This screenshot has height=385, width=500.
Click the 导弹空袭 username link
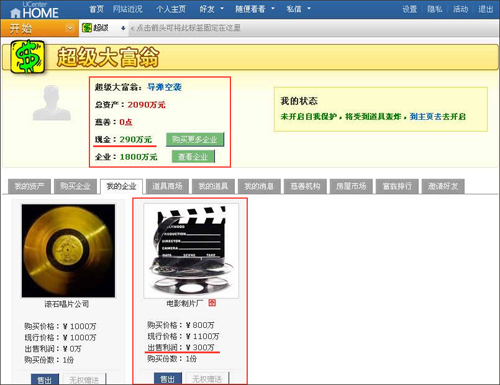(x=164, y=87)
